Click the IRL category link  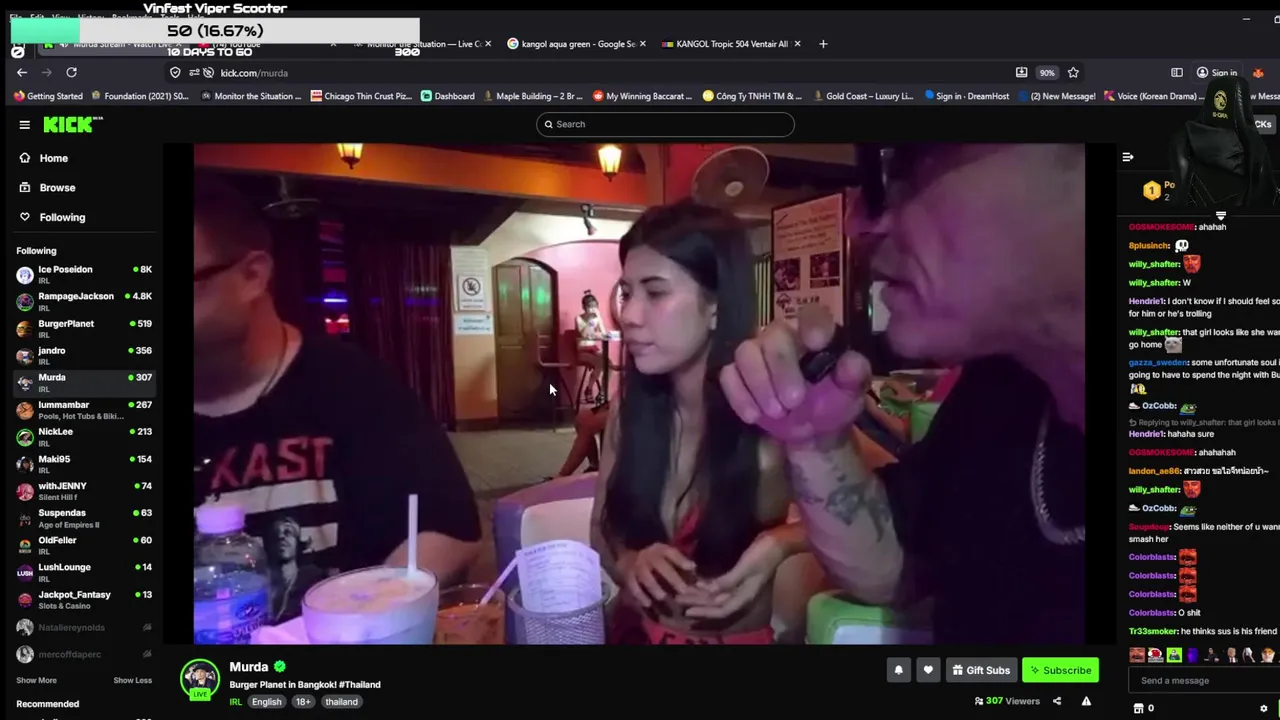(x=236, y=702)
